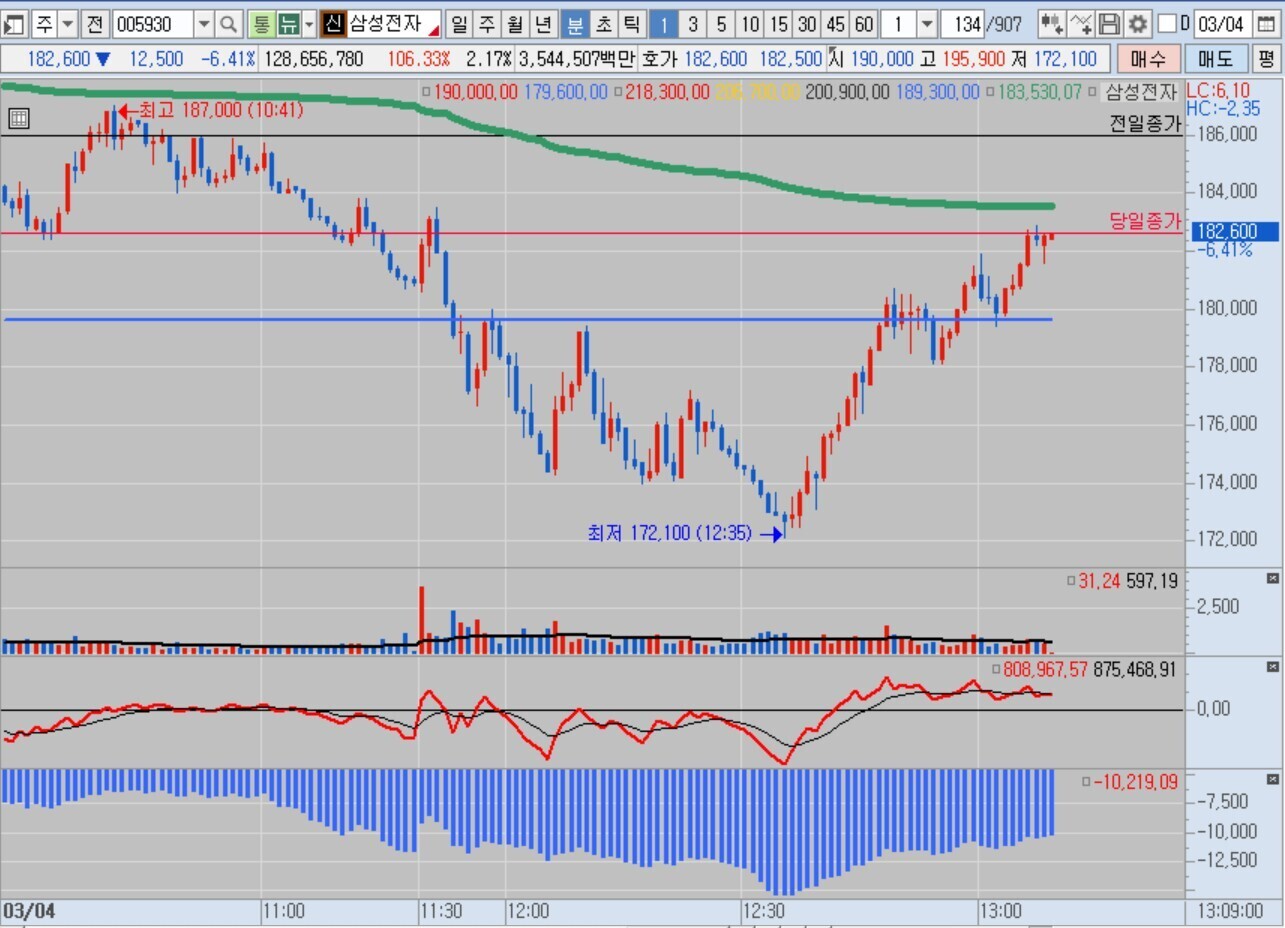Click the stock search magnifier icon

click(x=229, y=24)
